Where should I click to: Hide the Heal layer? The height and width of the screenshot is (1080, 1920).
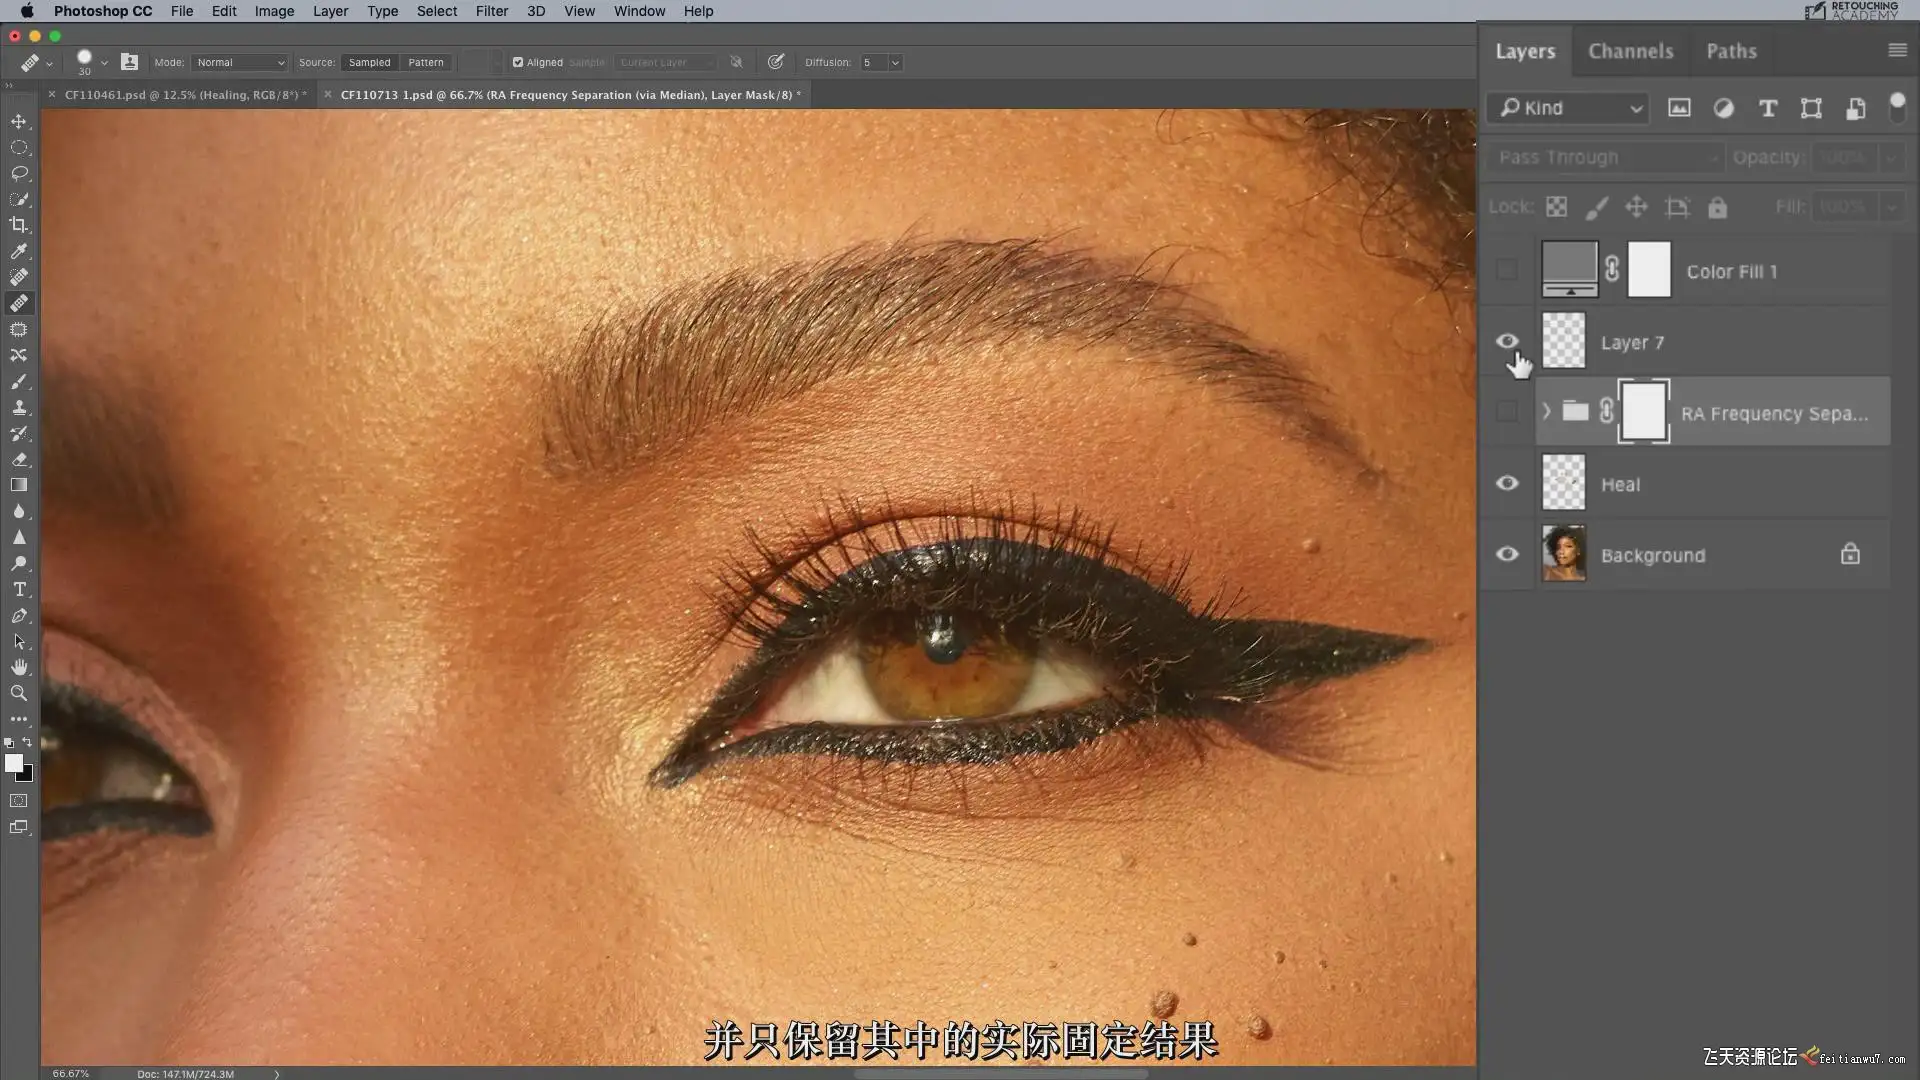(x=1507, y=483)
